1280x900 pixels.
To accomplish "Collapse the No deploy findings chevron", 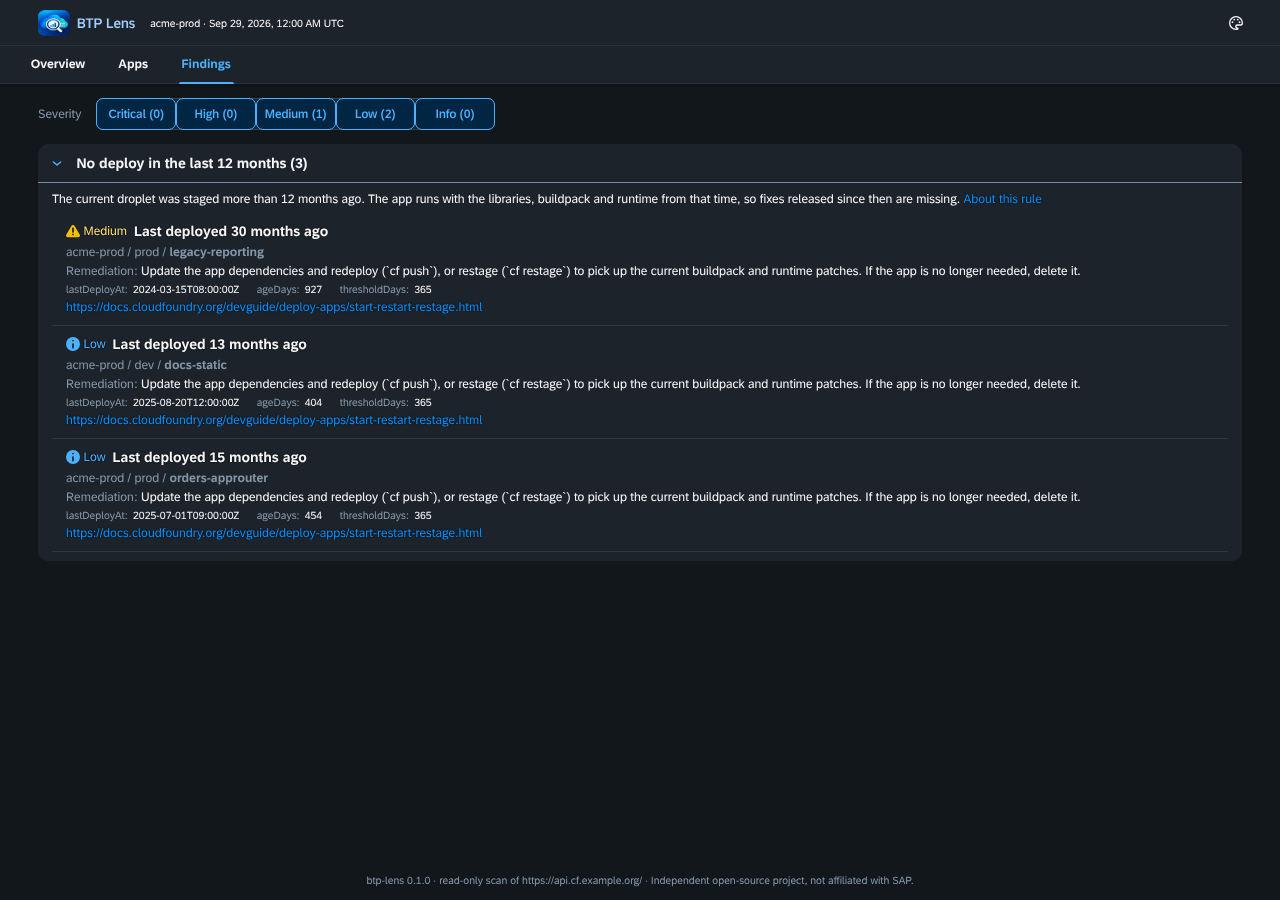I will point(57,163).
